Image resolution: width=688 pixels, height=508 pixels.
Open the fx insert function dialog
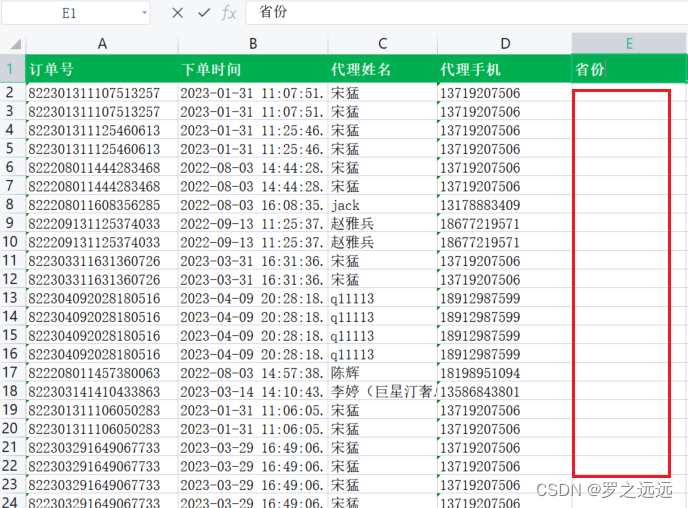(229, 13)
